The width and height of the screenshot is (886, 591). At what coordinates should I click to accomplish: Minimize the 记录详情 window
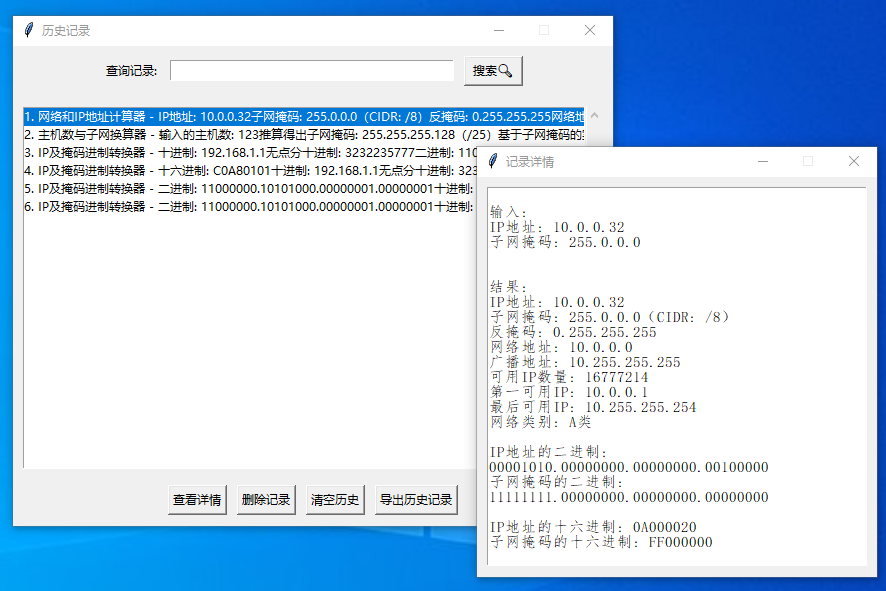(x=763, y=161)
